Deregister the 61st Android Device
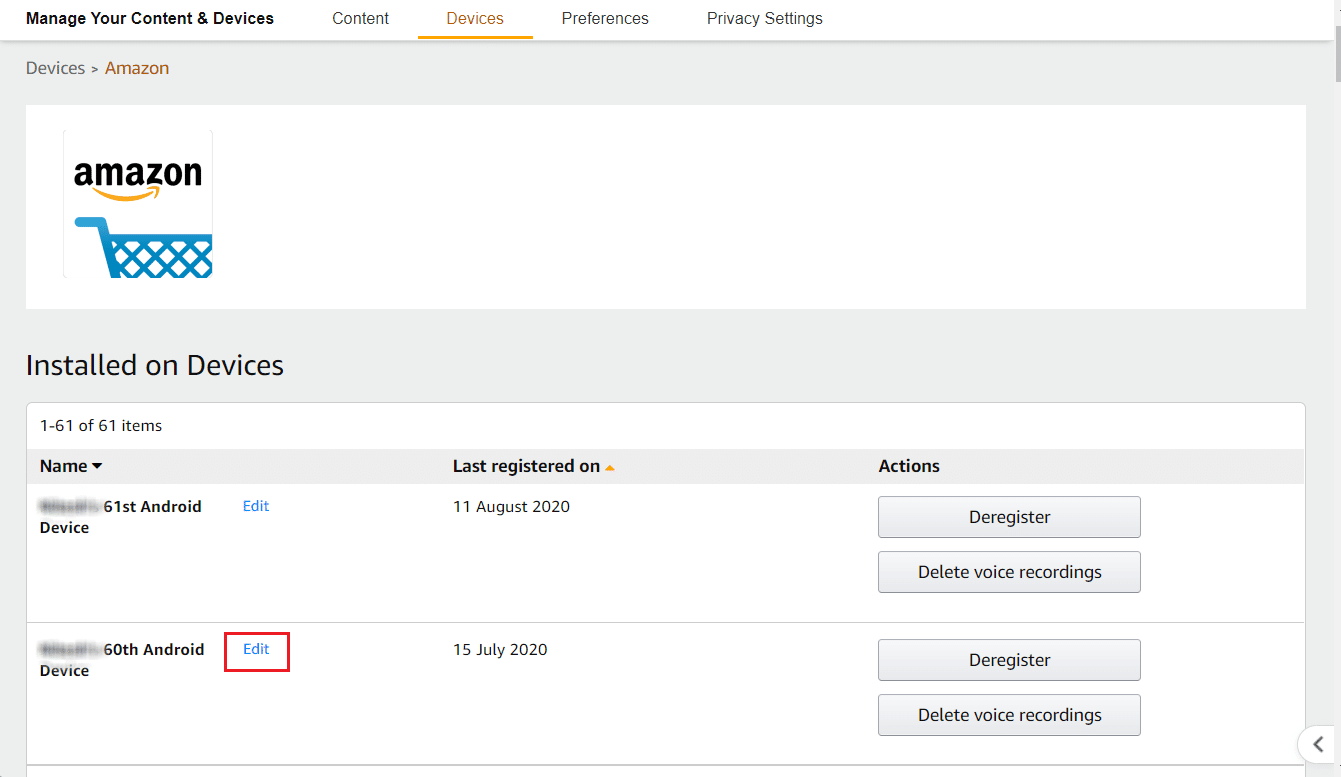Image resolution: width=1341 pixels, height=777 pixels. tap(1009, 517)
